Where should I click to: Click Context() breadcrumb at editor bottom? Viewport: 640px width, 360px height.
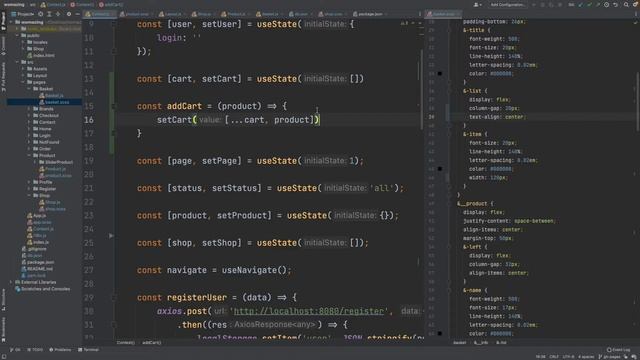(x=126, y=343)
